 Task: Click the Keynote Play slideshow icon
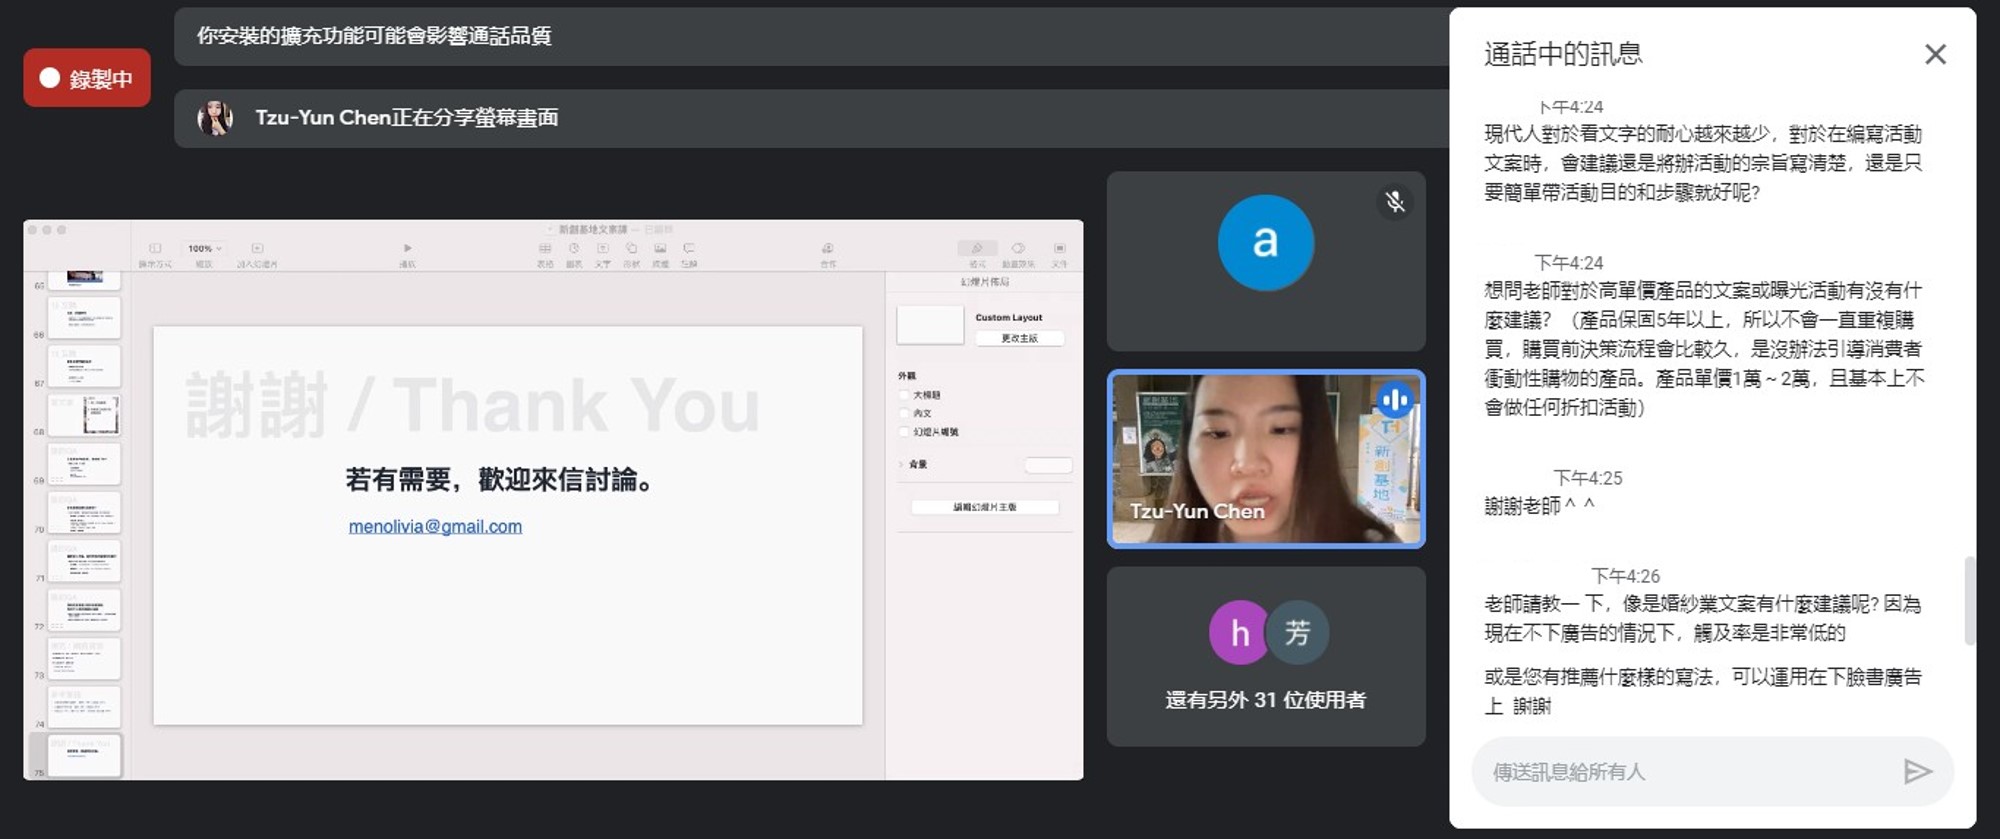[407, 248]
